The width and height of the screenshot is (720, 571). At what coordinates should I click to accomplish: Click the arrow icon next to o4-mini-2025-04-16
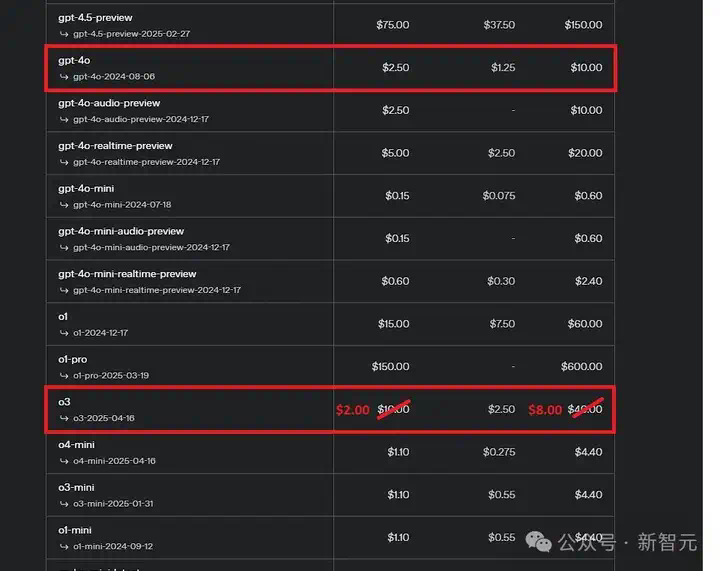pos(64,461)
